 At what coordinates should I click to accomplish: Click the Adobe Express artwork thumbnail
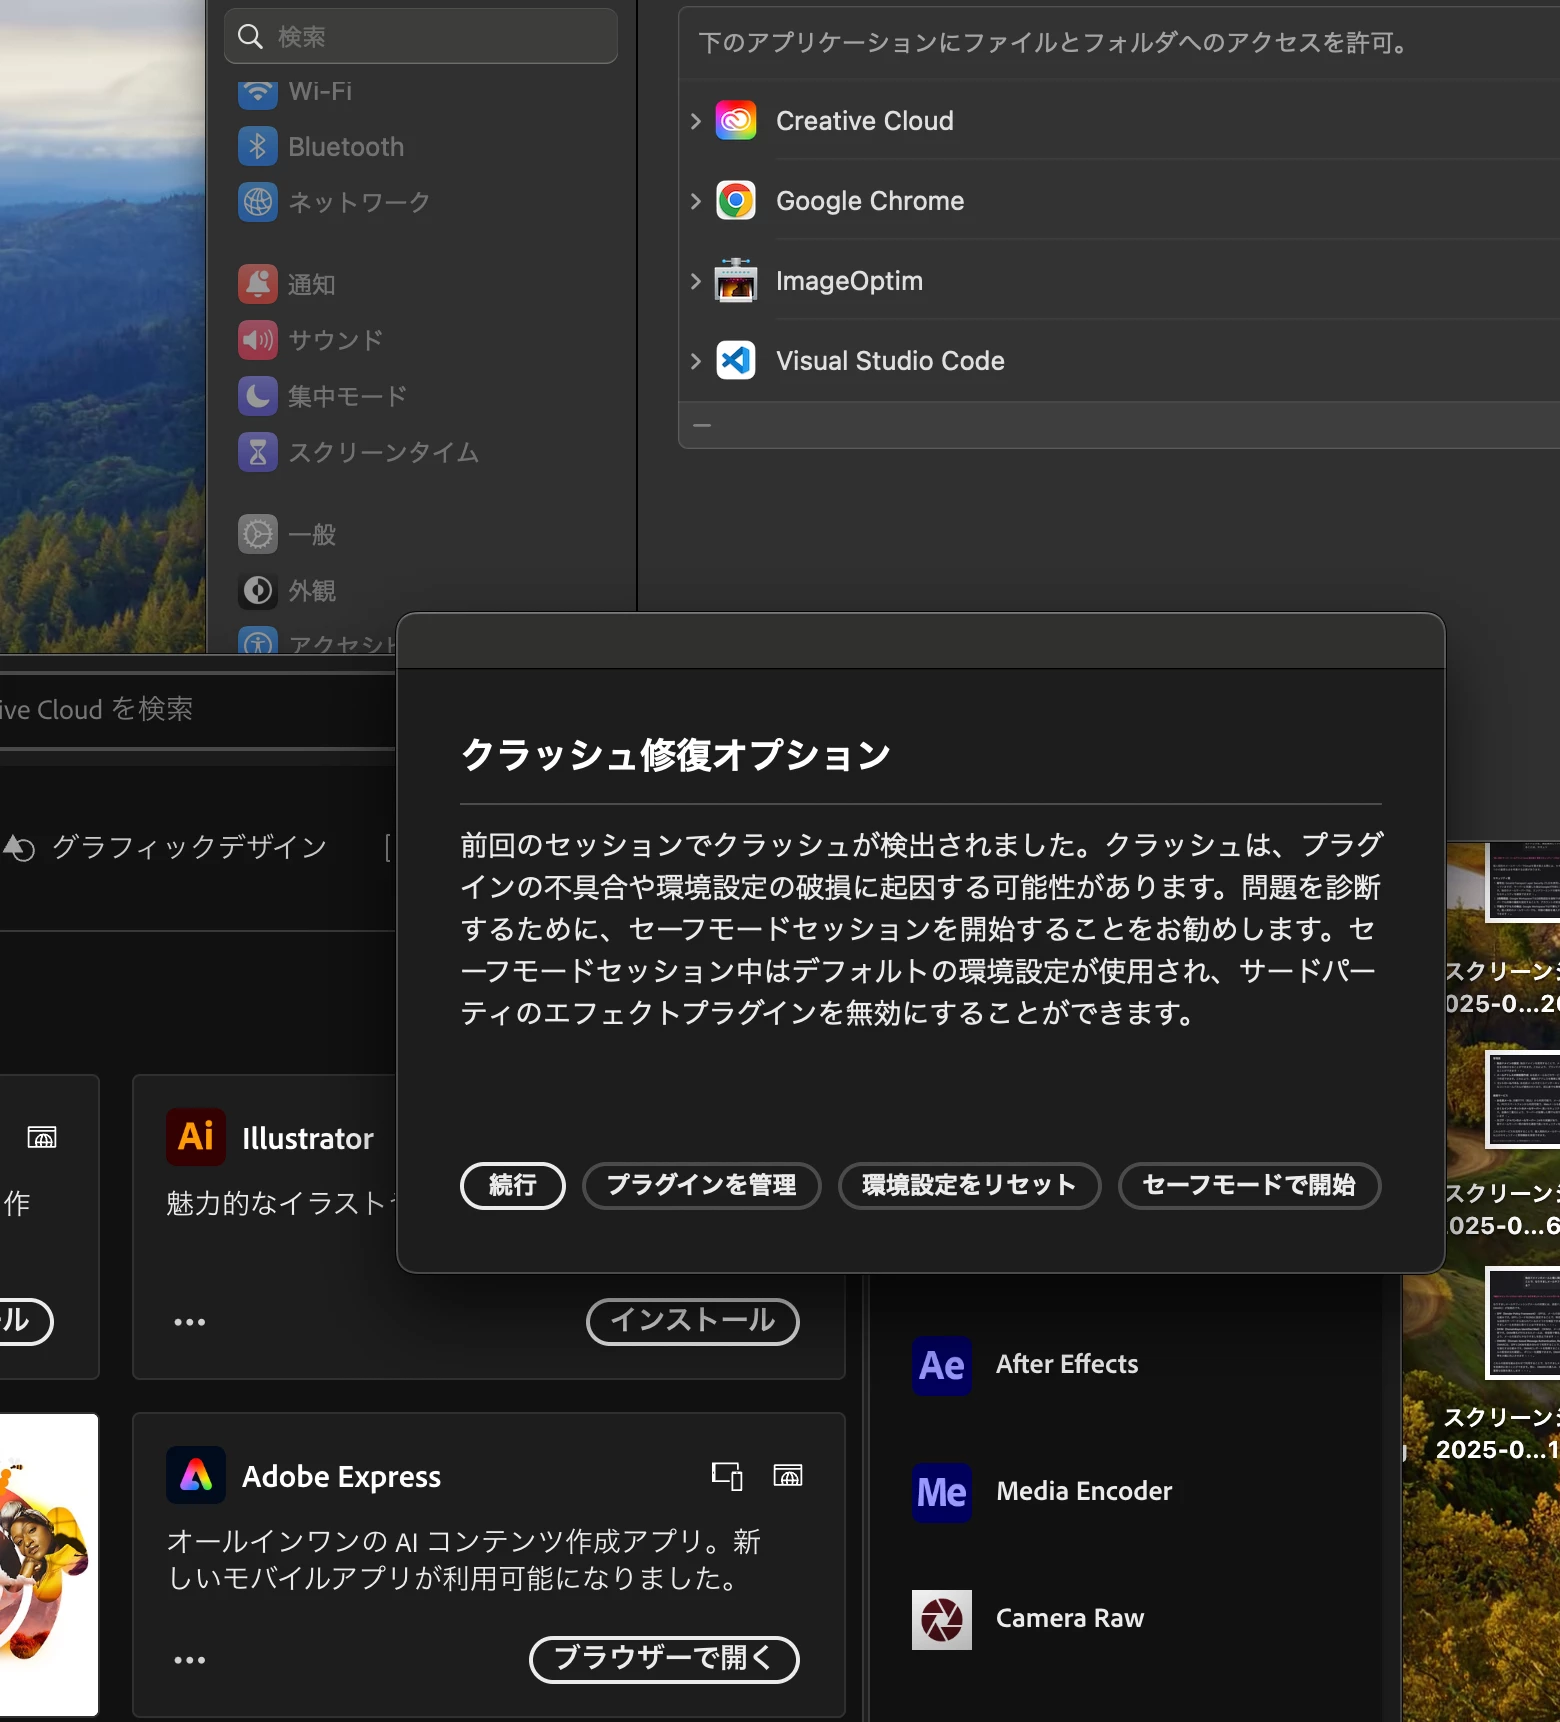click(x=49, y=1565)
